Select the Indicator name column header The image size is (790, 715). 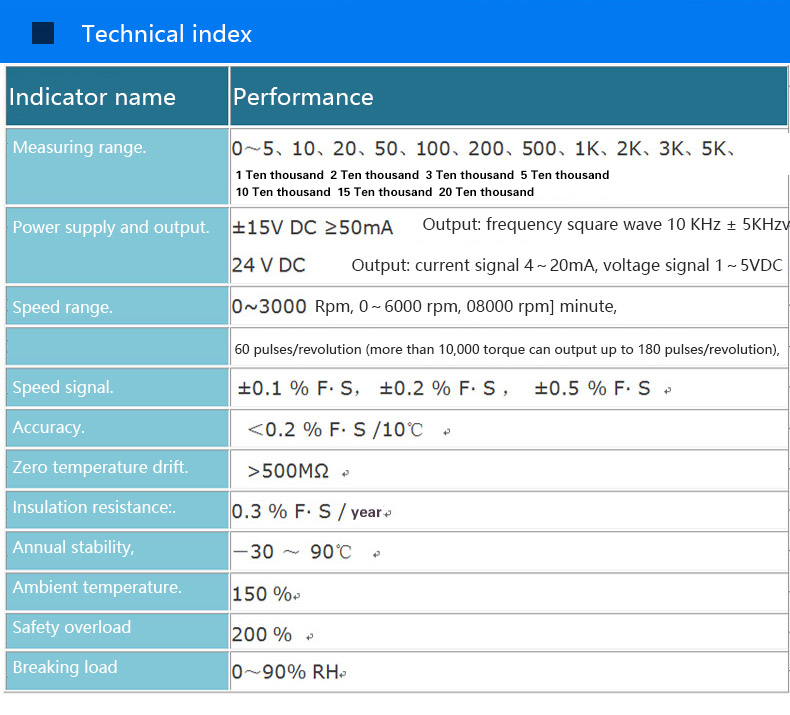92,97
